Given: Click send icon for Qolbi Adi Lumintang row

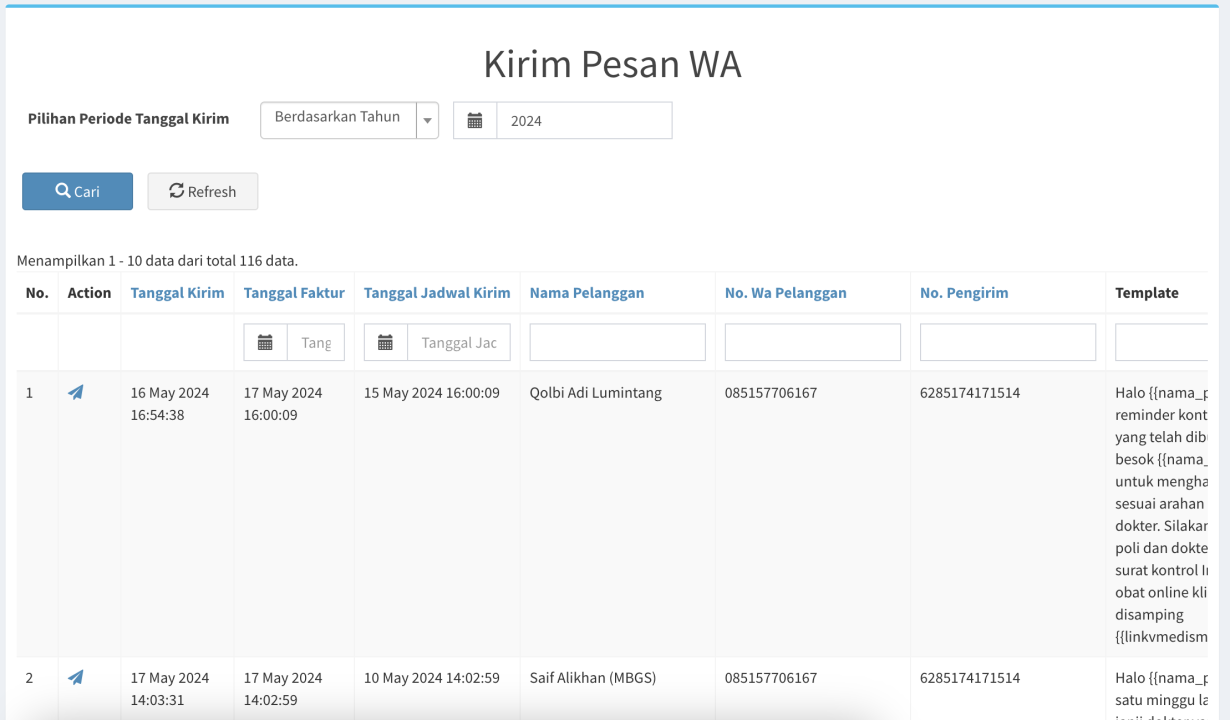Looking at the screenshot, I should pos(76,393).
